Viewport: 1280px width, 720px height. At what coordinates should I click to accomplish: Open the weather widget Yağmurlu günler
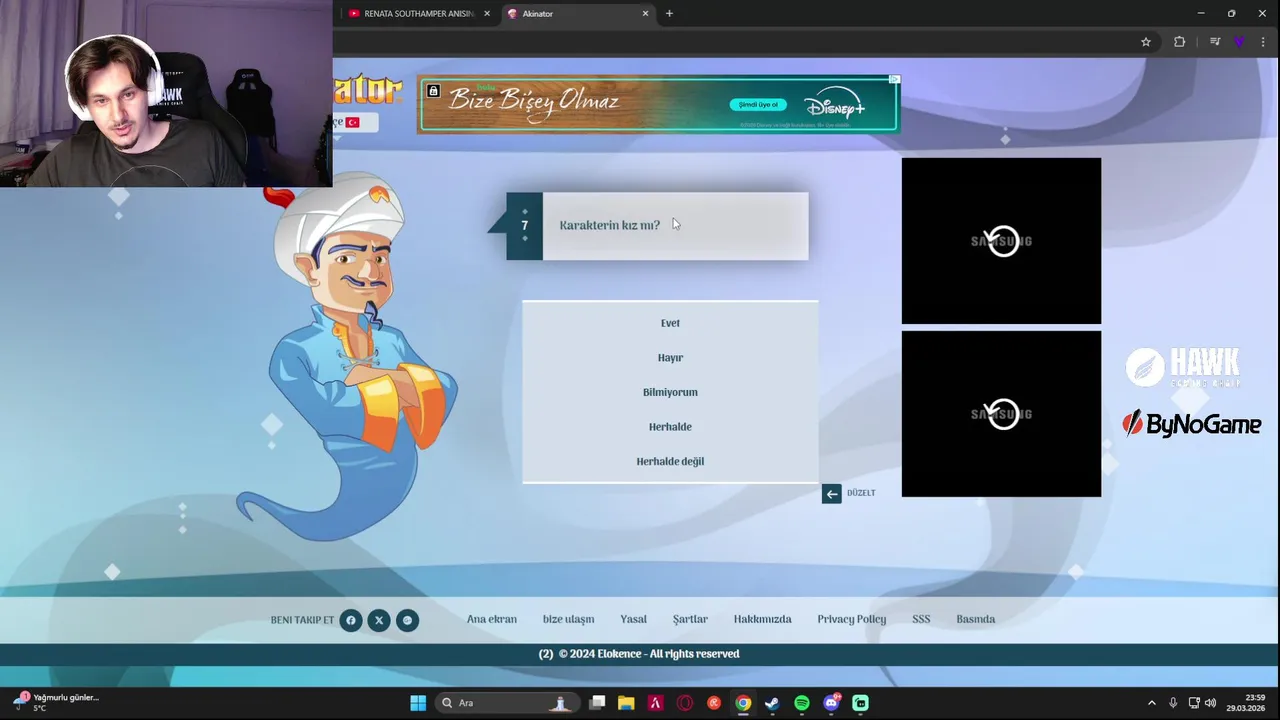(x=55, y=702)
